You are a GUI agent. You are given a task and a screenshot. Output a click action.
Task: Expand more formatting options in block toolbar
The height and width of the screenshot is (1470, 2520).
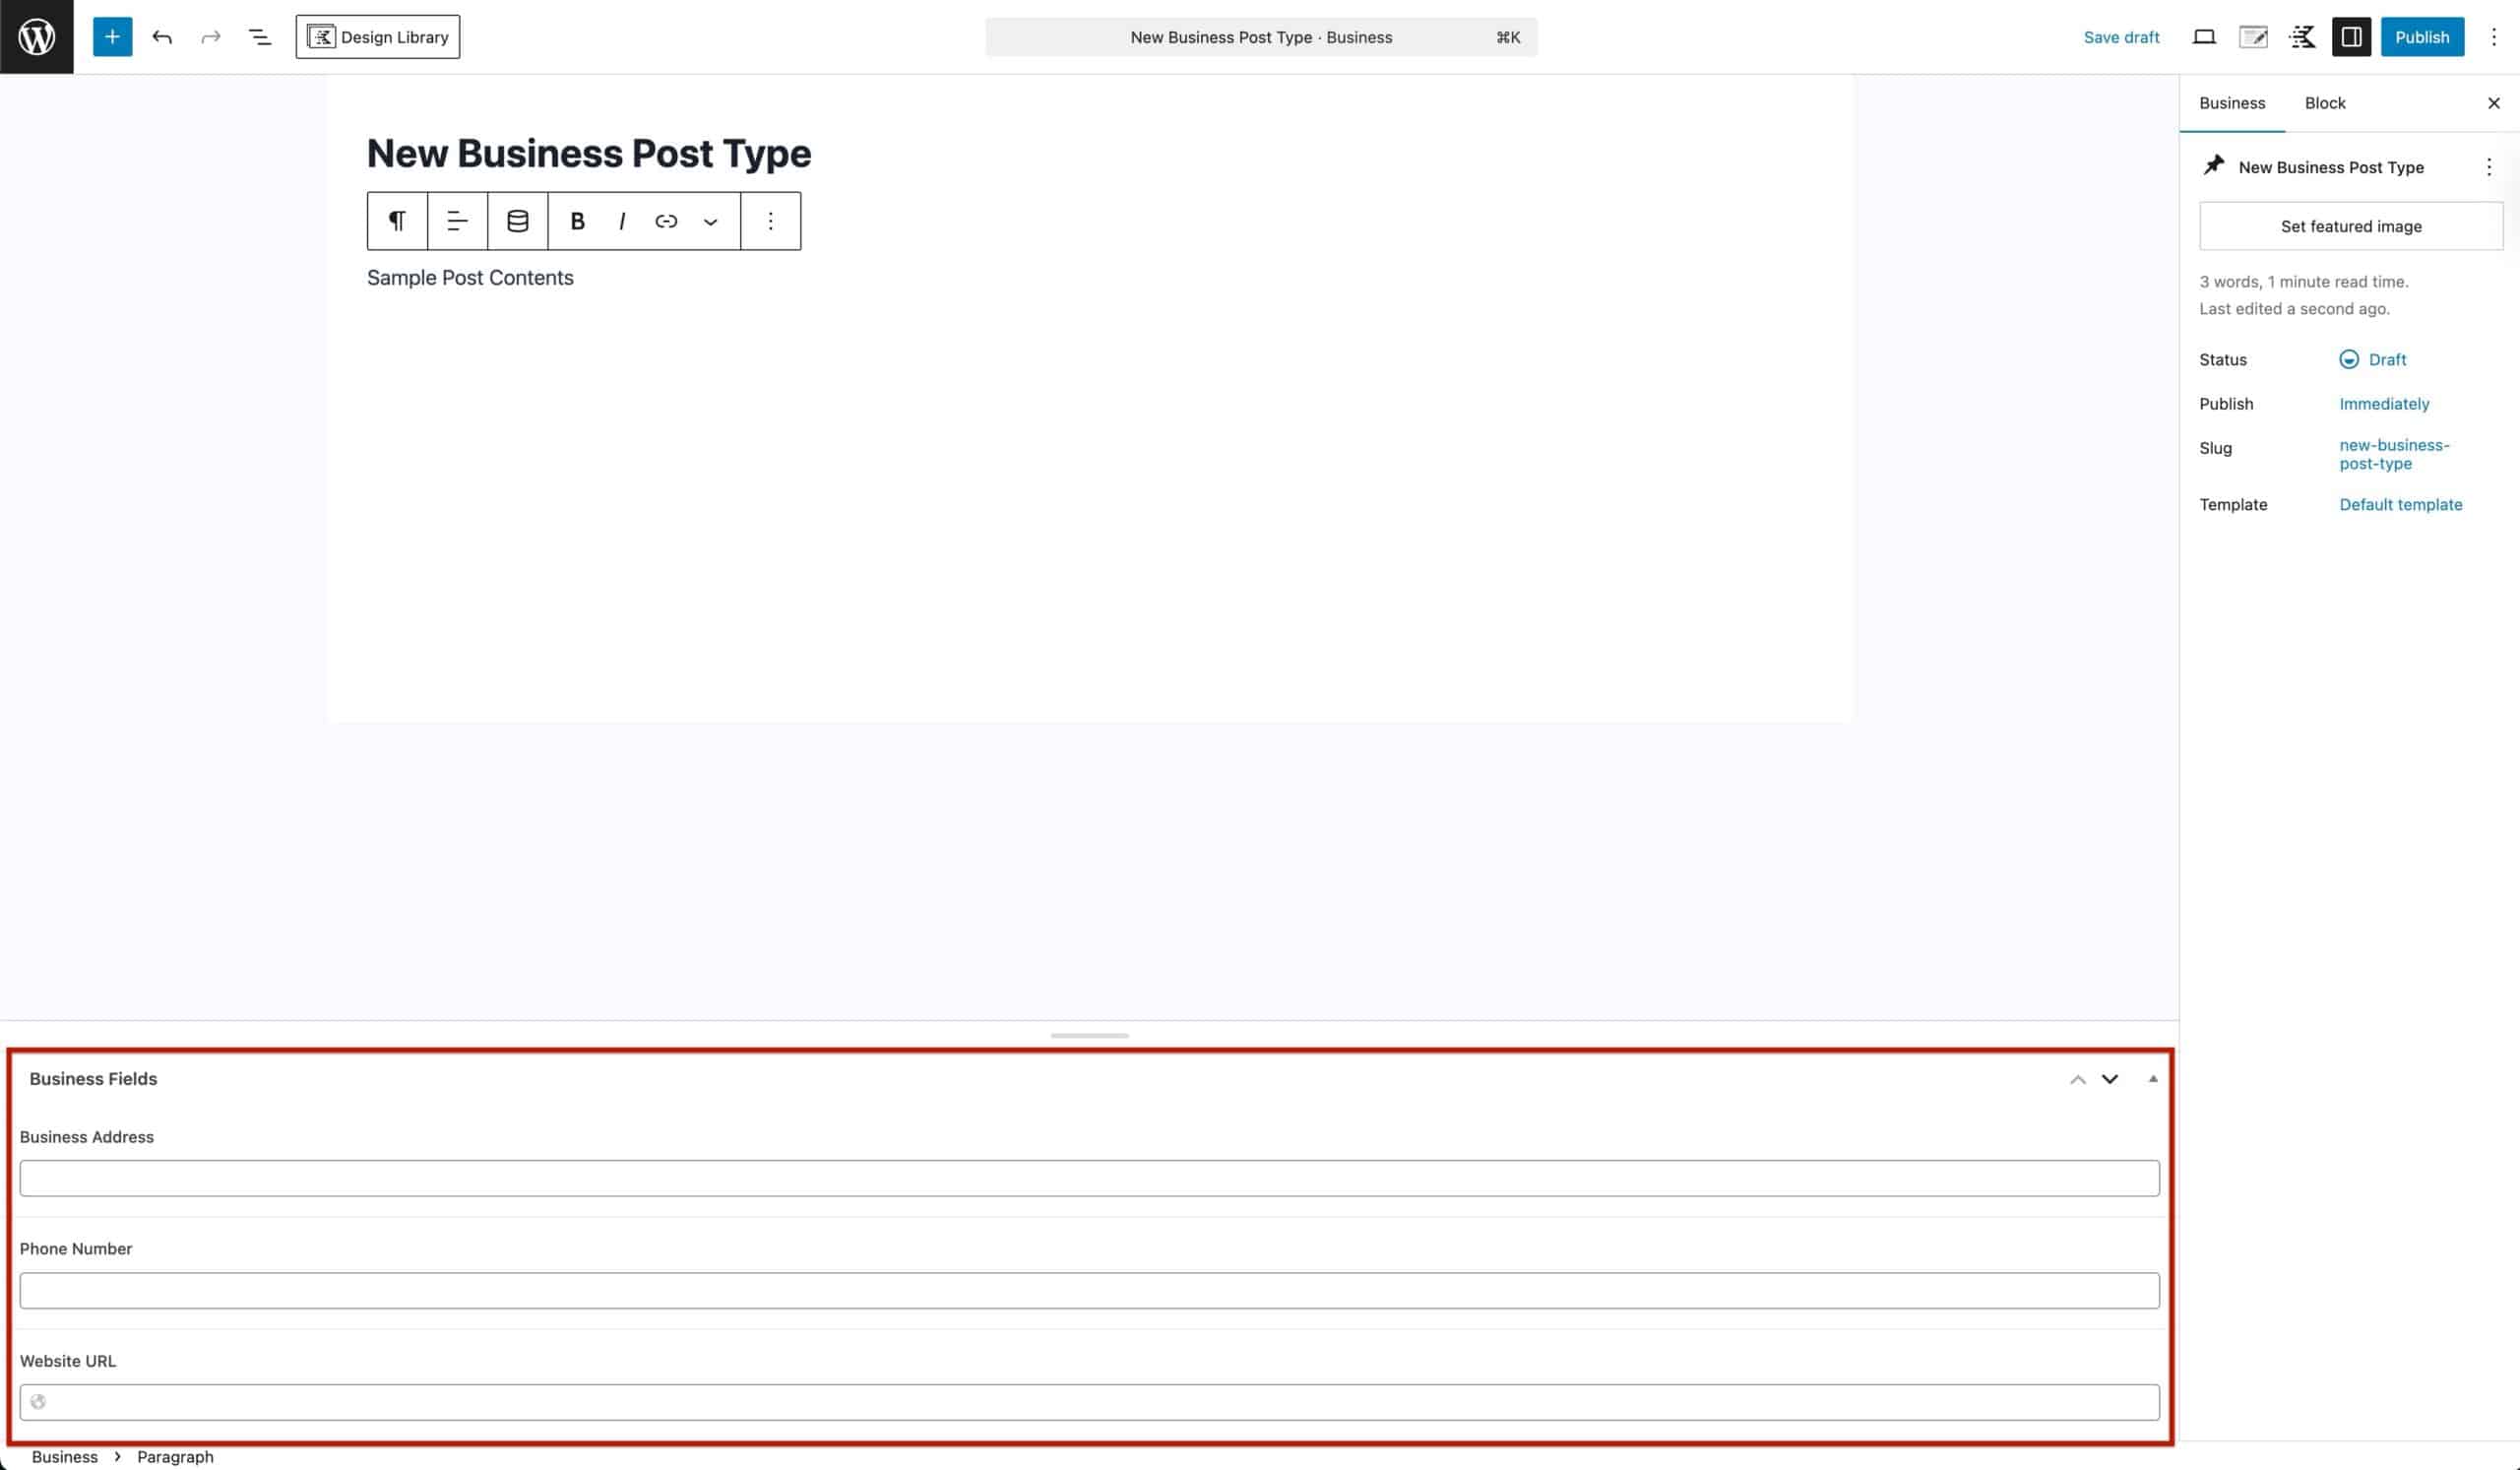[711, 220]
